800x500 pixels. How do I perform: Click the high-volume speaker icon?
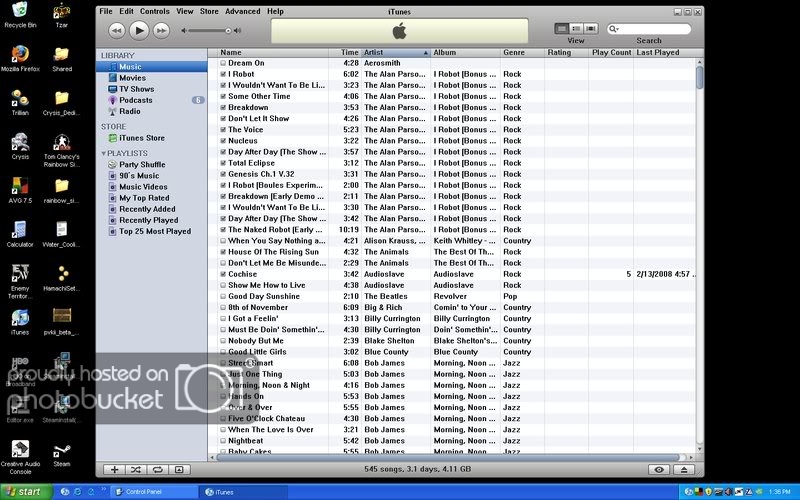(x=237, y=31)
